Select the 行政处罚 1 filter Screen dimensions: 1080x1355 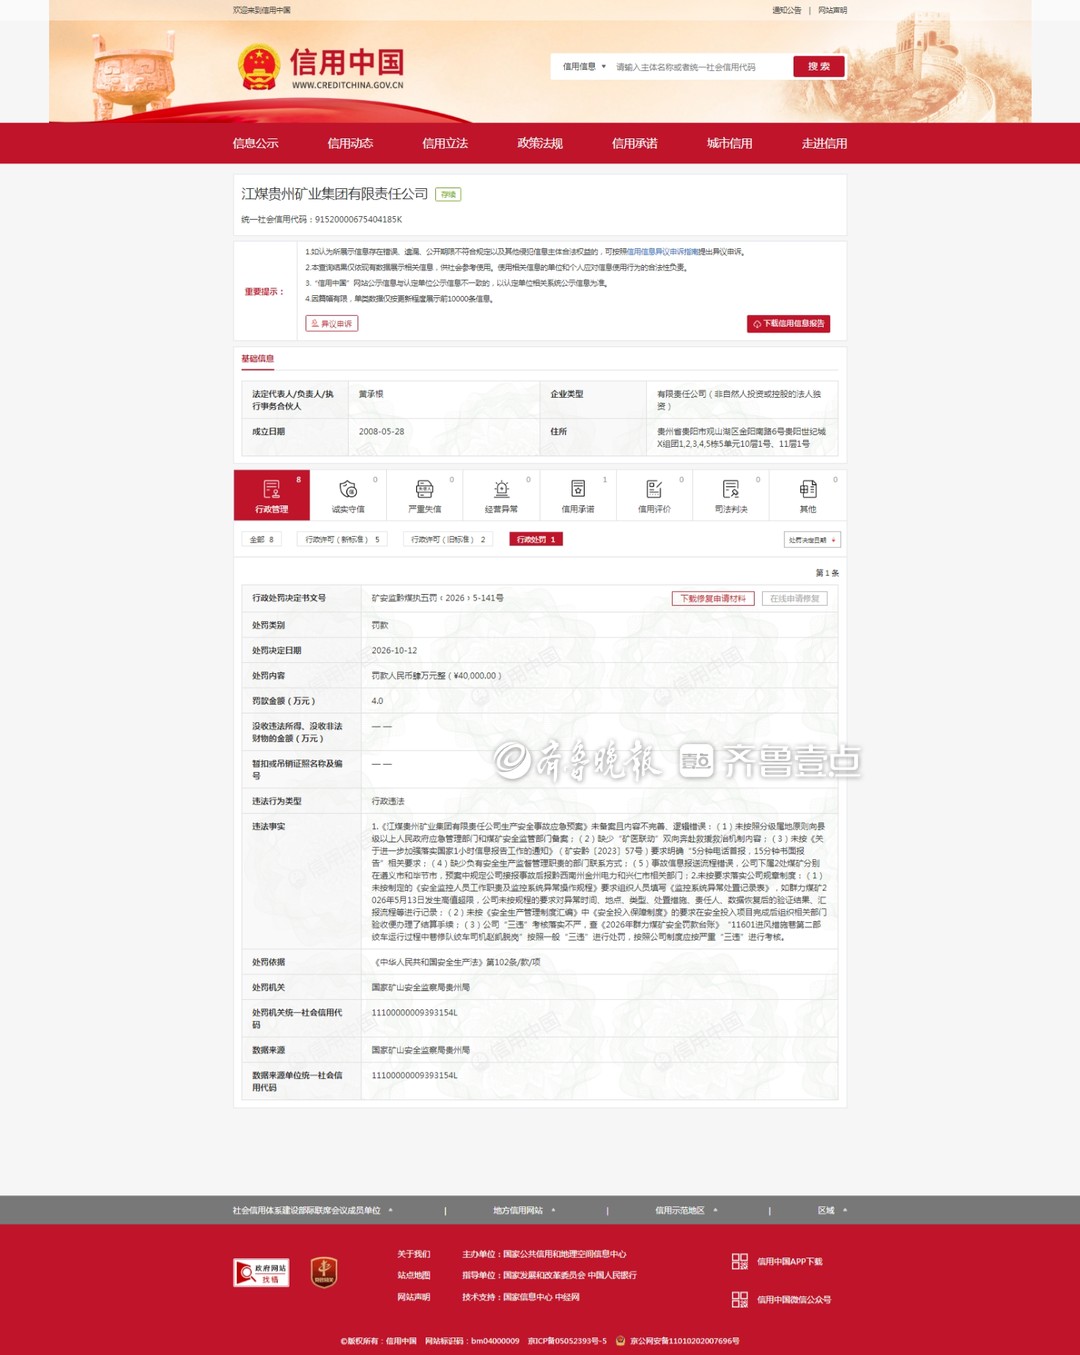(x=536, y=540)
